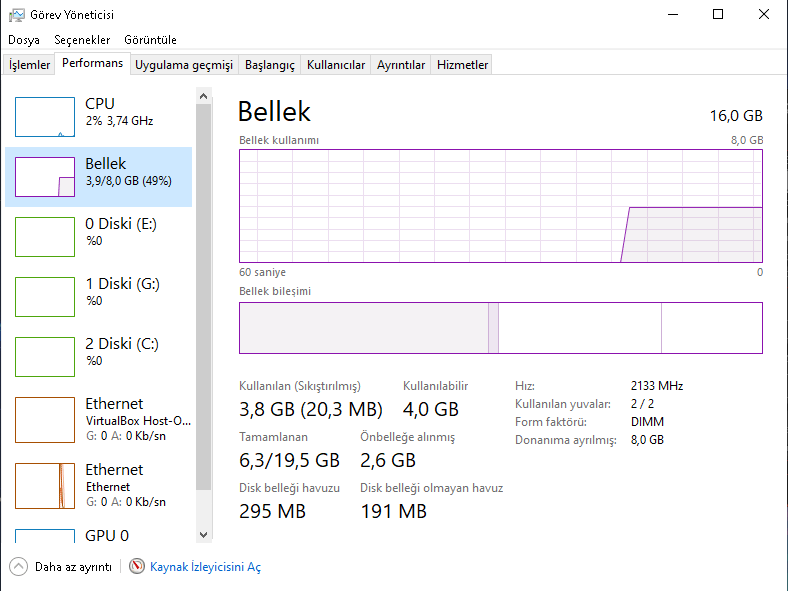
Task: Click the Task Manager title bar icon
Action: [x=15, y=14]
